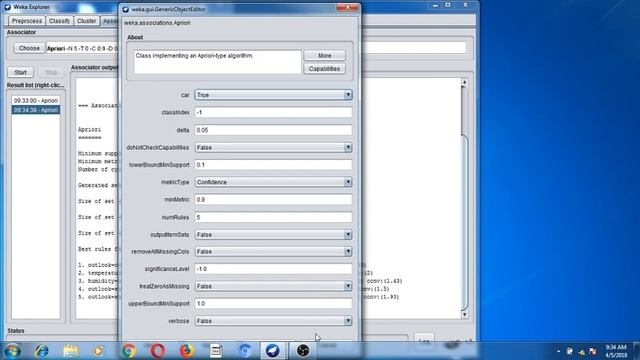
Task: Click the Capabilities button
Action: pyautogui.click(x=324, y=69)
